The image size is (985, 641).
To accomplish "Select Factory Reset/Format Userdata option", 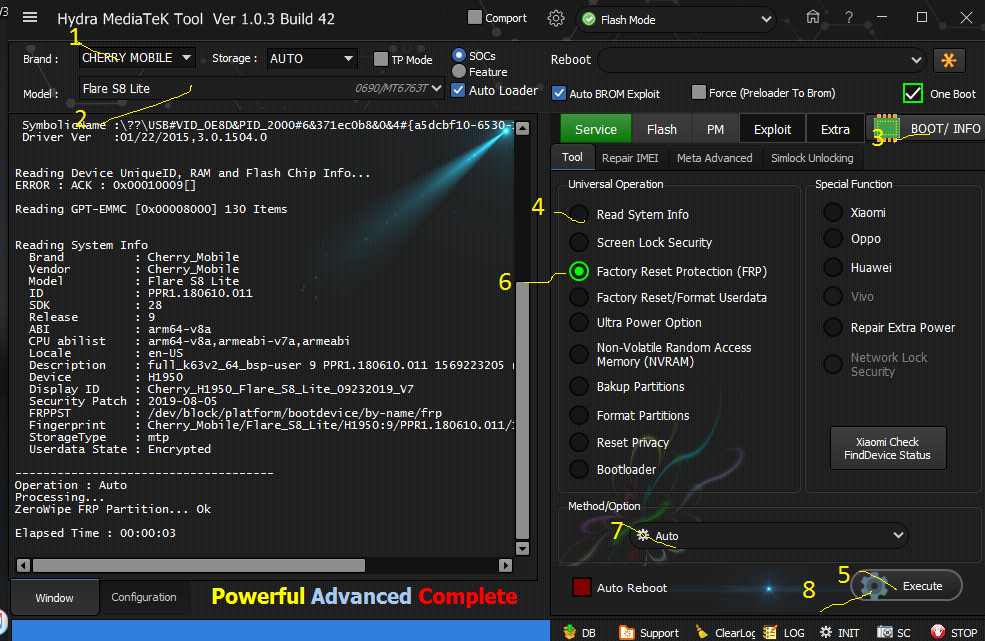I will (x=579, y=297).
